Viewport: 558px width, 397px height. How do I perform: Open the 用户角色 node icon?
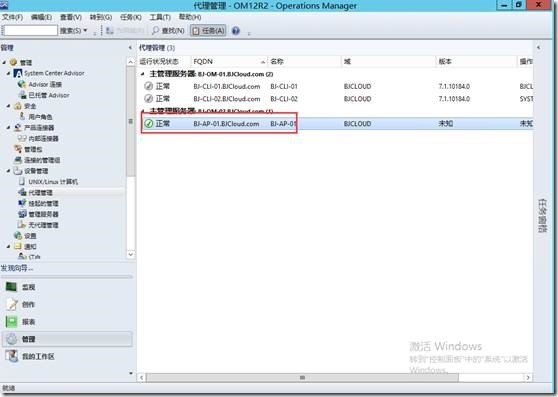(22, 117)
